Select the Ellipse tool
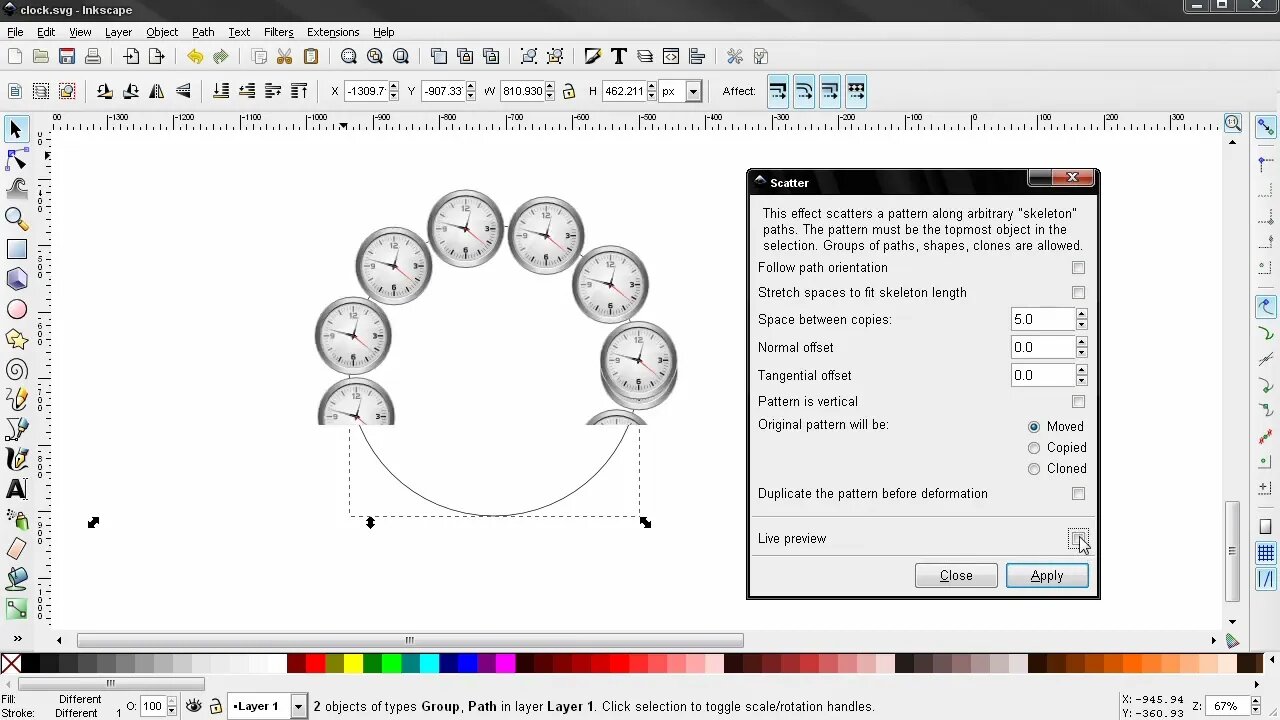 pyautogui.click(x=16, y=310)
